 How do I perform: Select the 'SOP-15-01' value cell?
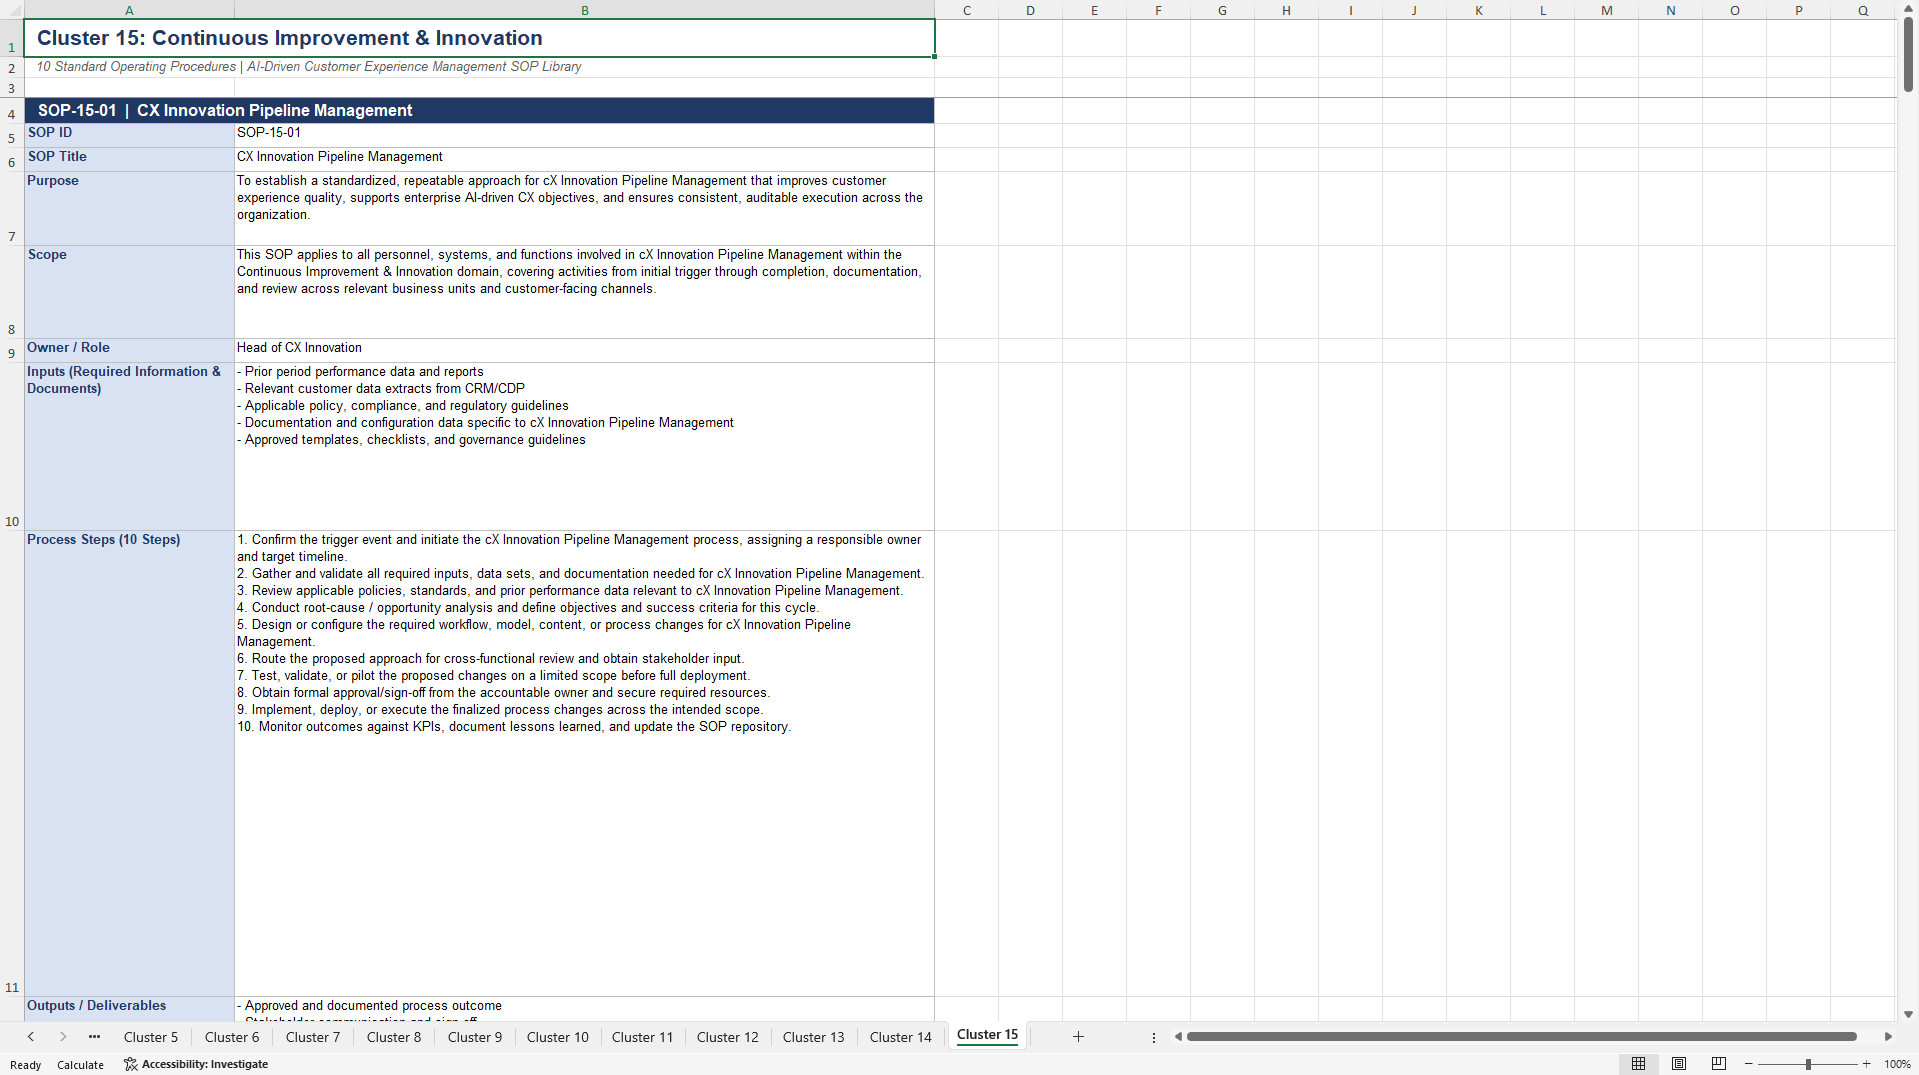pos(584,135)
